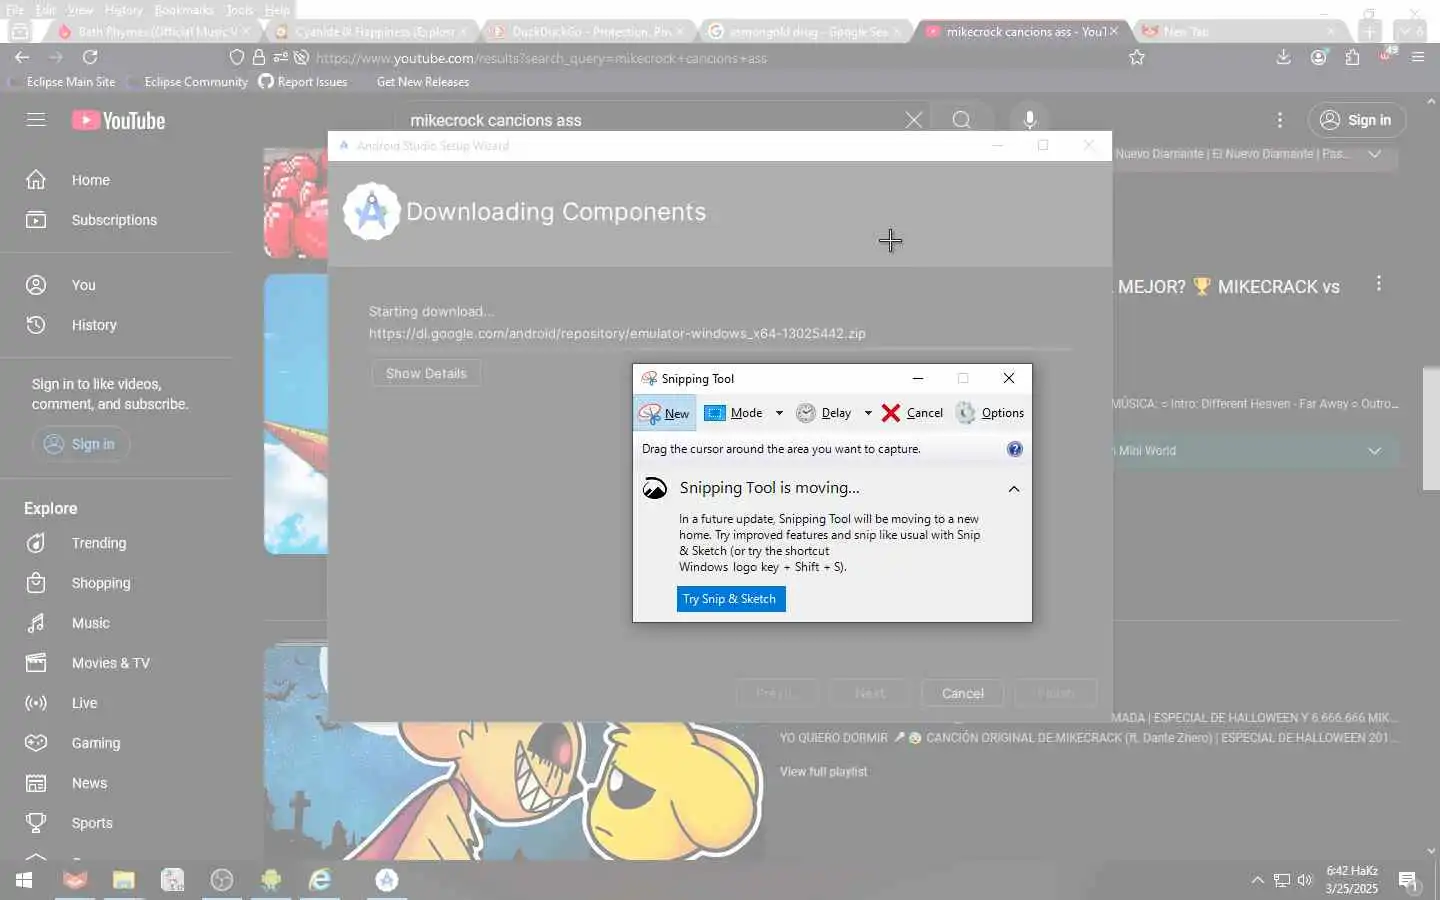Viewport: 1440px width, 900px height.
Task: Open the YouTube hamburger guide menu
Action: (x=36, y=120)
